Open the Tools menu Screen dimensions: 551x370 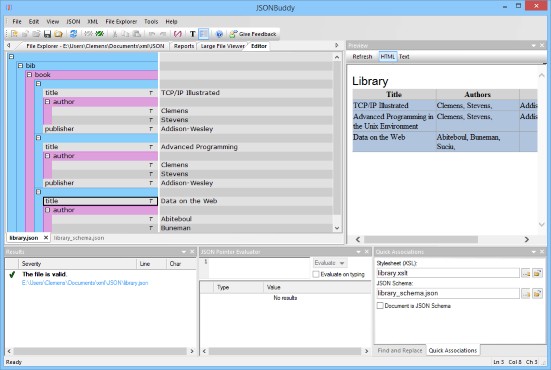coord(151,22)
